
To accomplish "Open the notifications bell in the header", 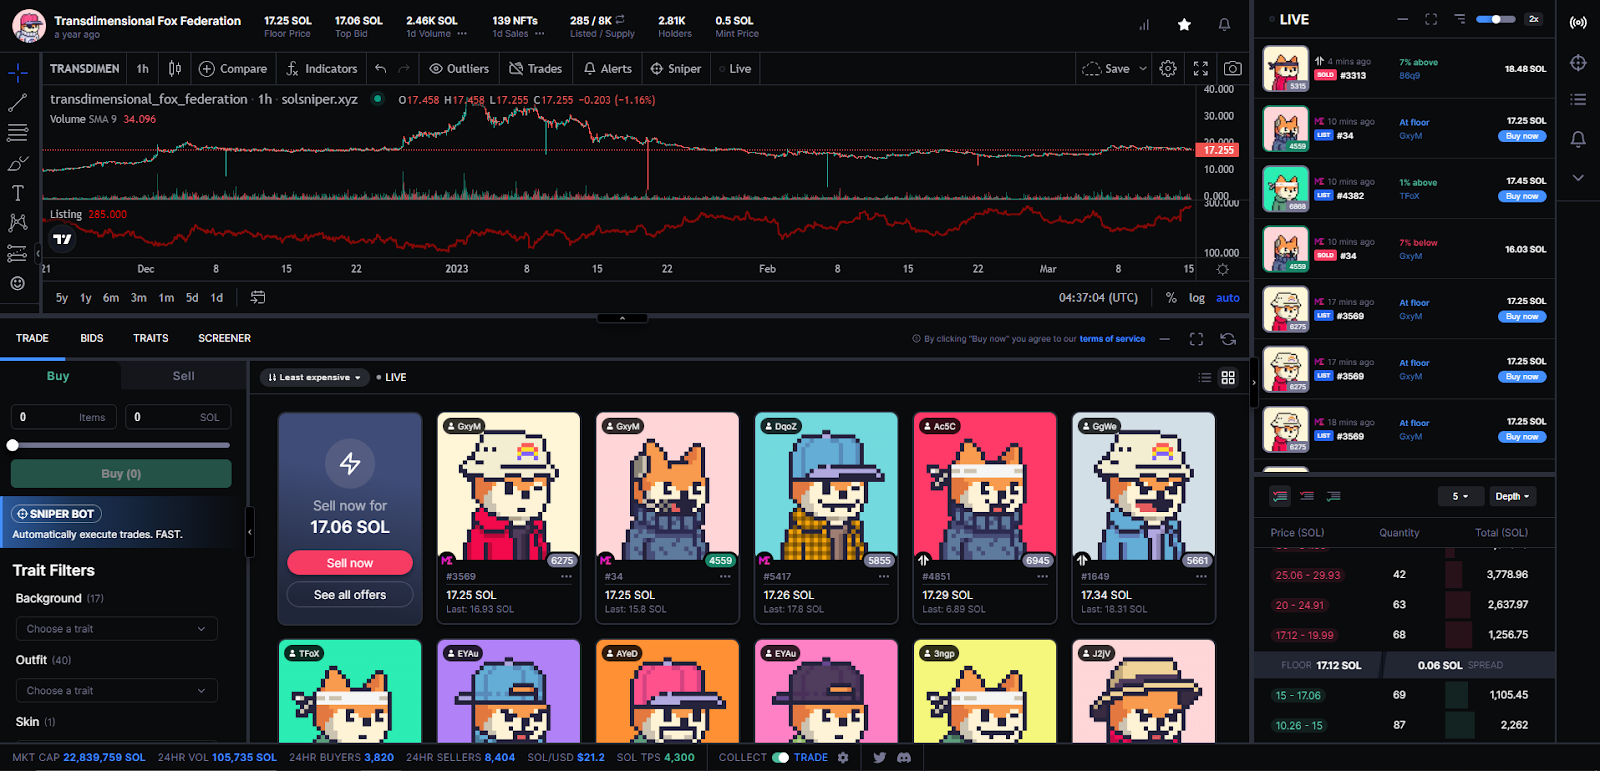I will (1224, 25).
